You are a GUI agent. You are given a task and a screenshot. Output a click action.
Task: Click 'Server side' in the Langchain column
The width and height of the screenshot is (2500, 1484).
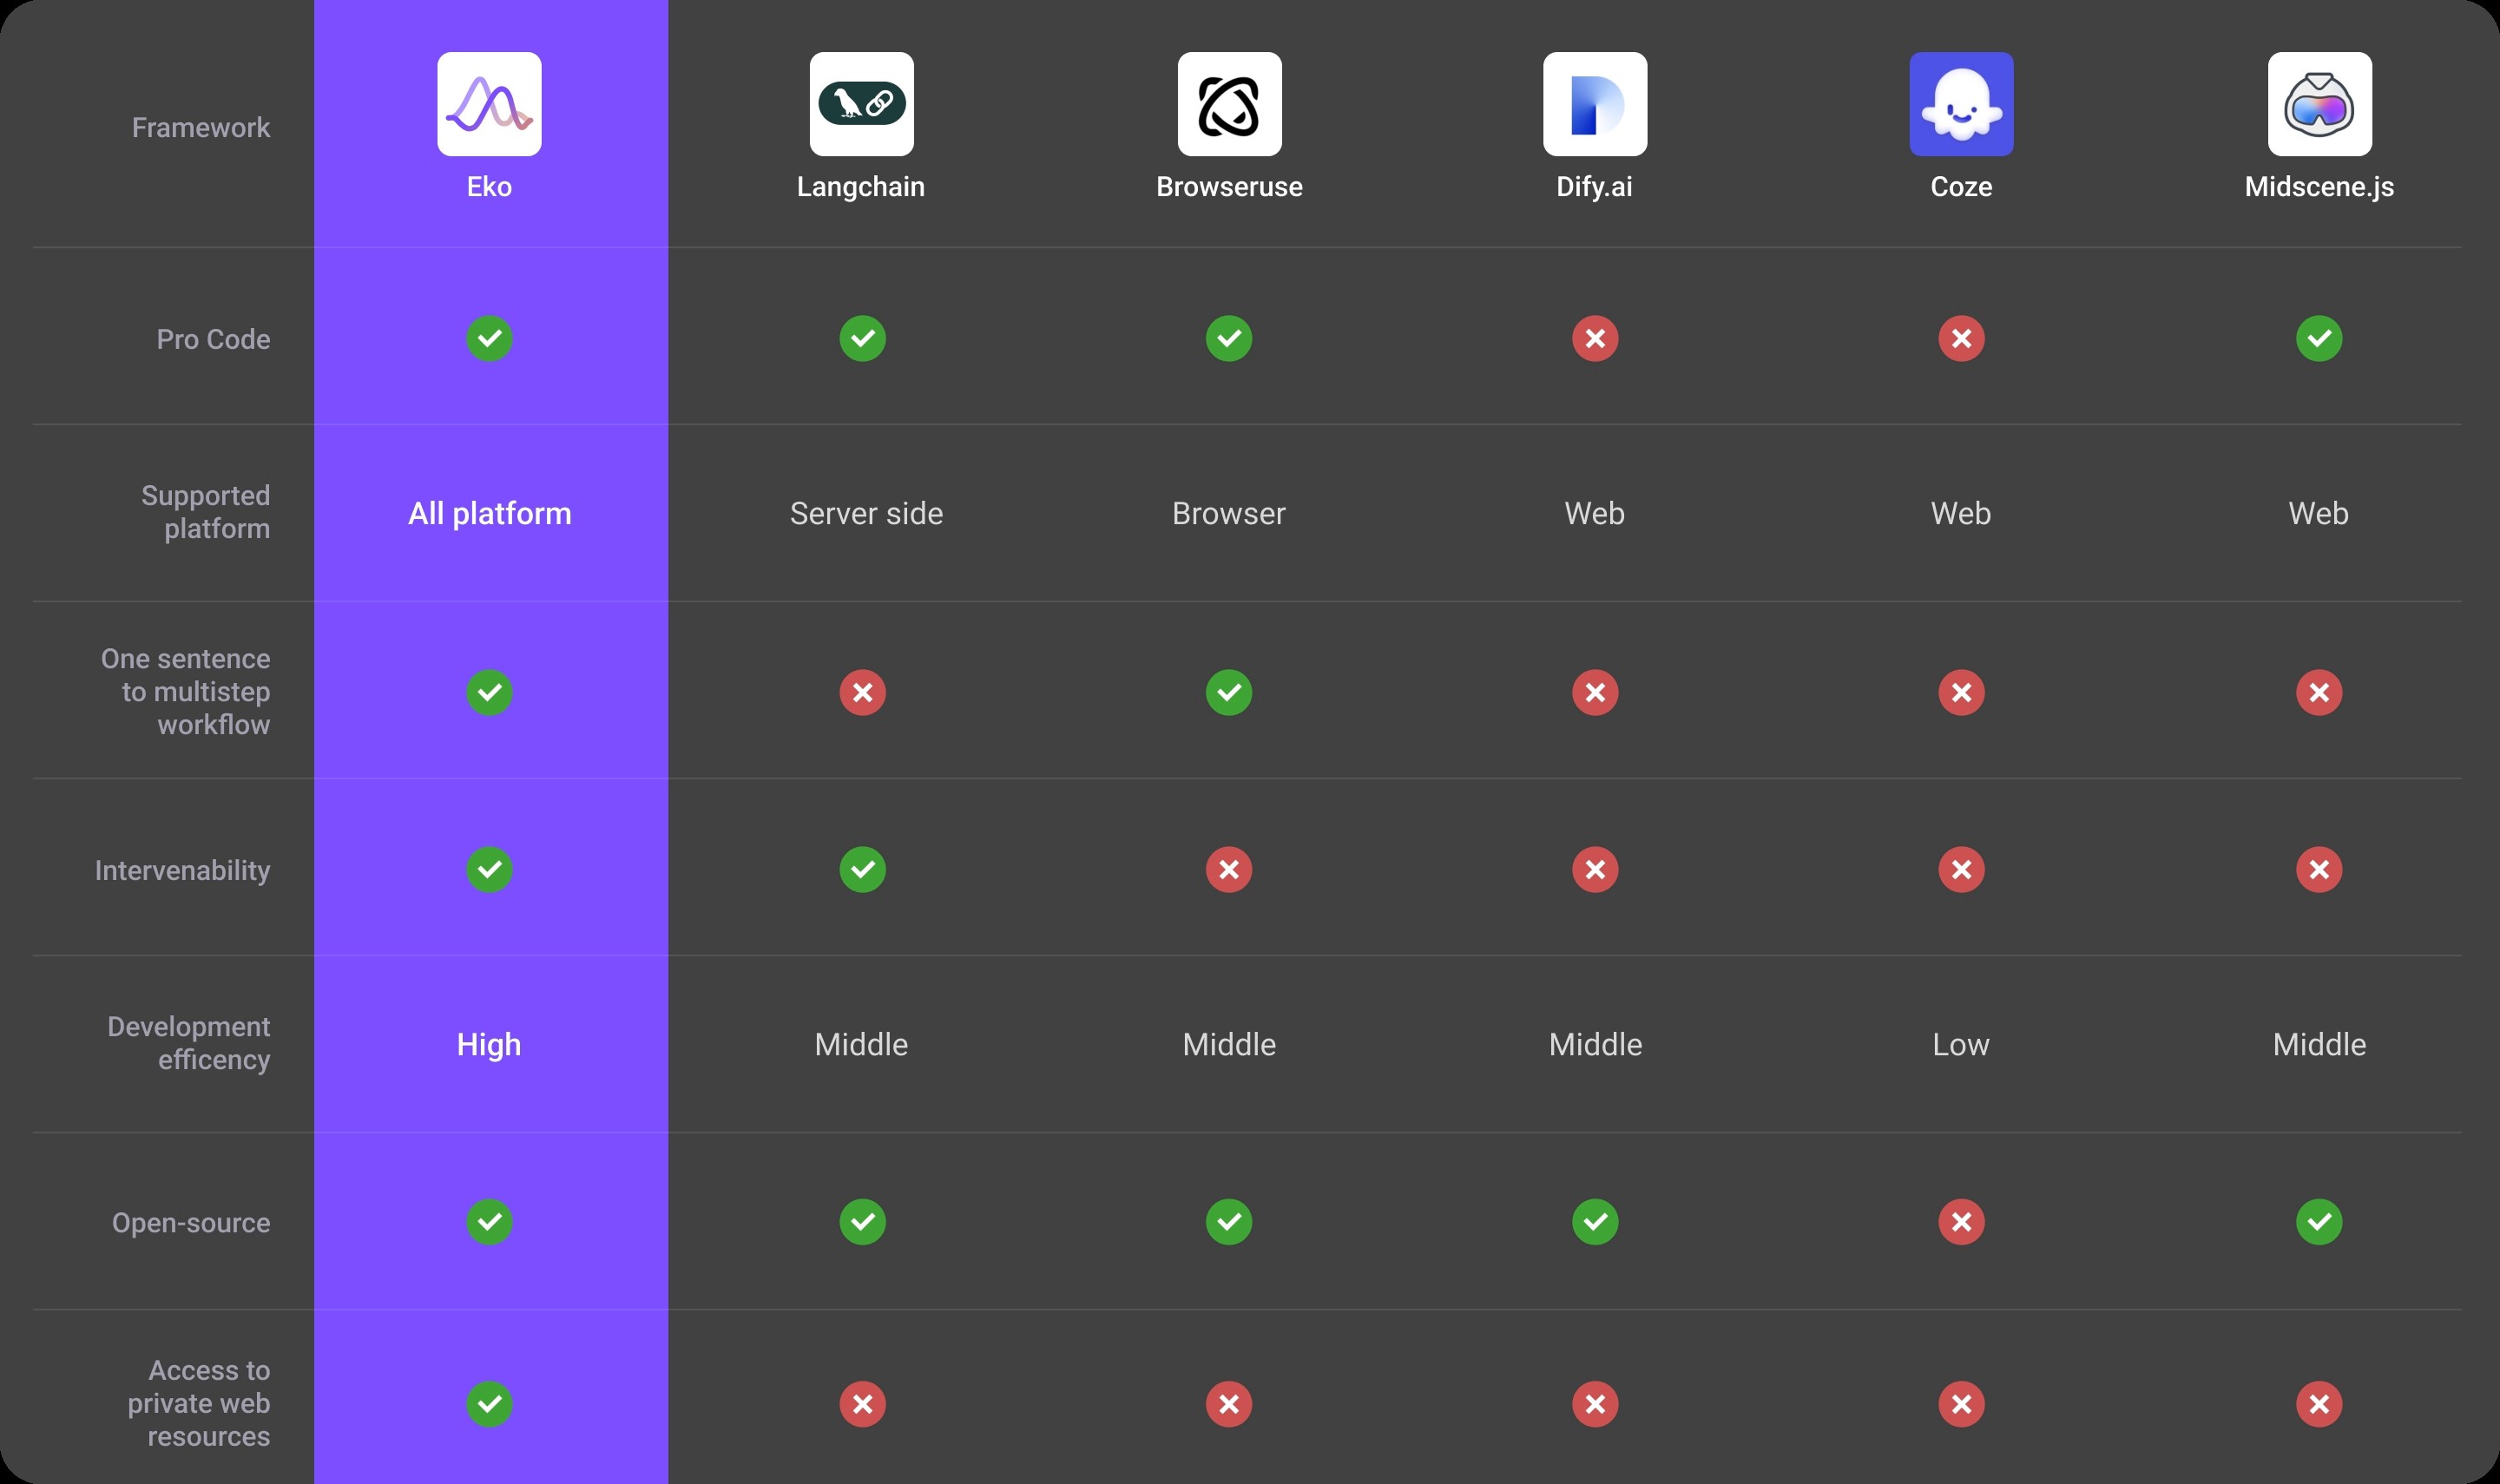[x=866, y=513]
